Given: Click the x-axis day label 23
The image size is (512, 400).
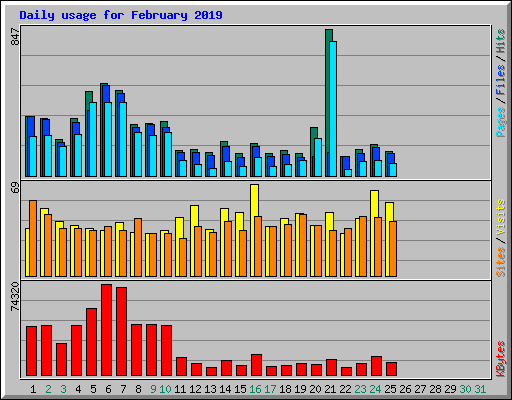Looking at the screenshot, I should 360,389.
